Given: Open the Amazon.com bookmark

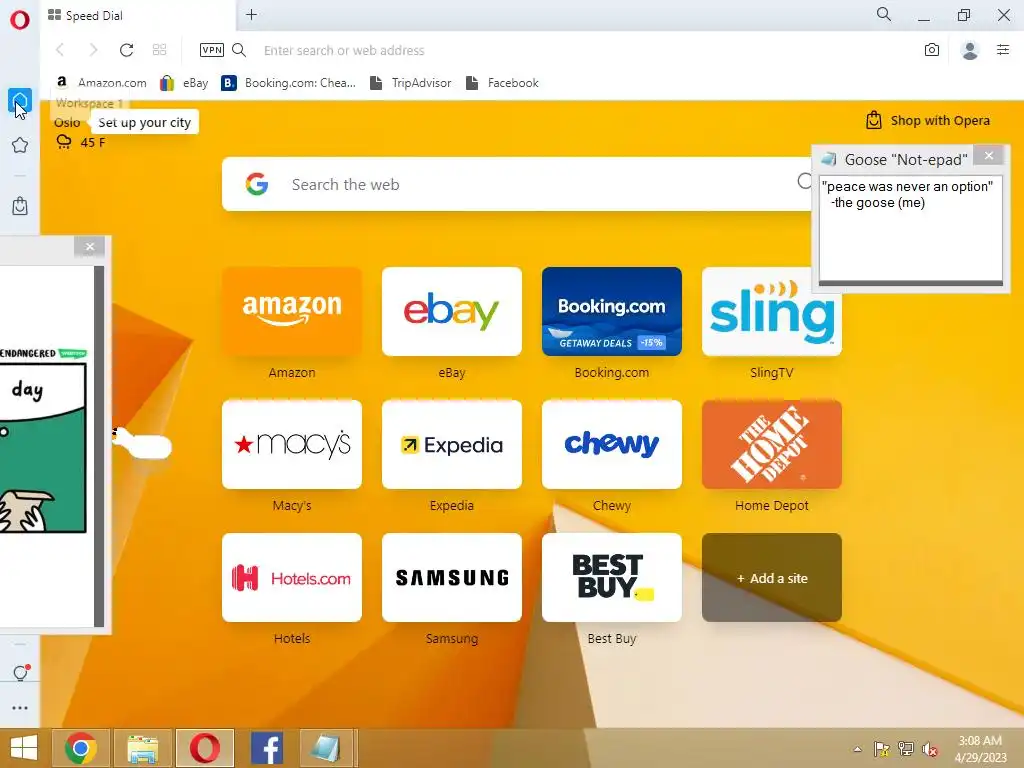Looking at the screenshot, I should click(x=101, y=83).
